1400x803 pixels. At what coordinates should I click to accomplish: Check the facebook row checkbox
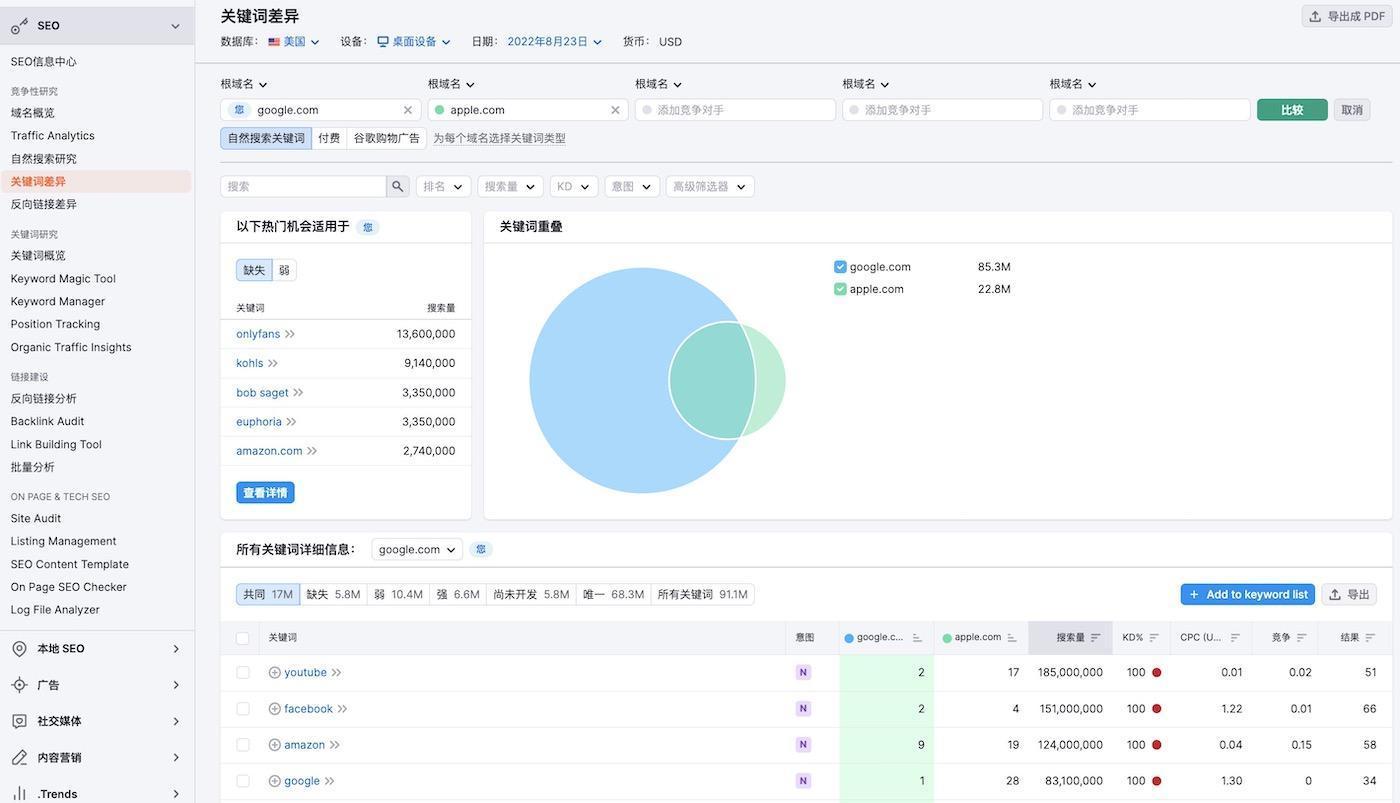click(x=243, y=709)
